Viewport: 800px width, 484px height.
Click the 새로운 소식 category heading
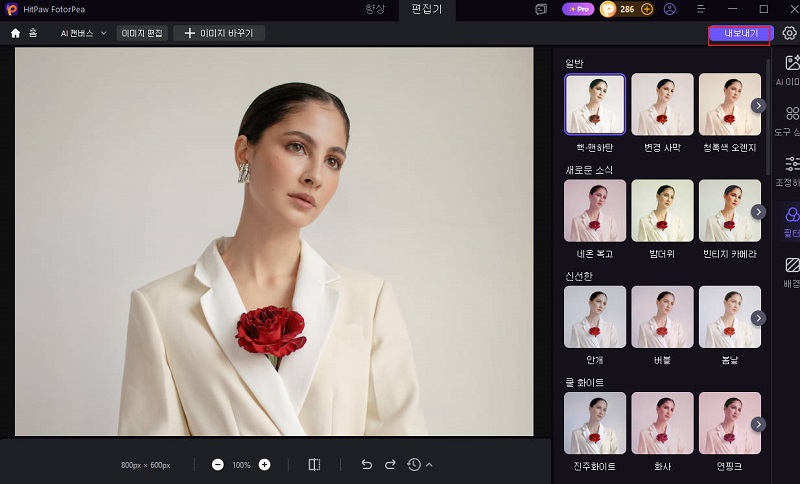(589, 170)
